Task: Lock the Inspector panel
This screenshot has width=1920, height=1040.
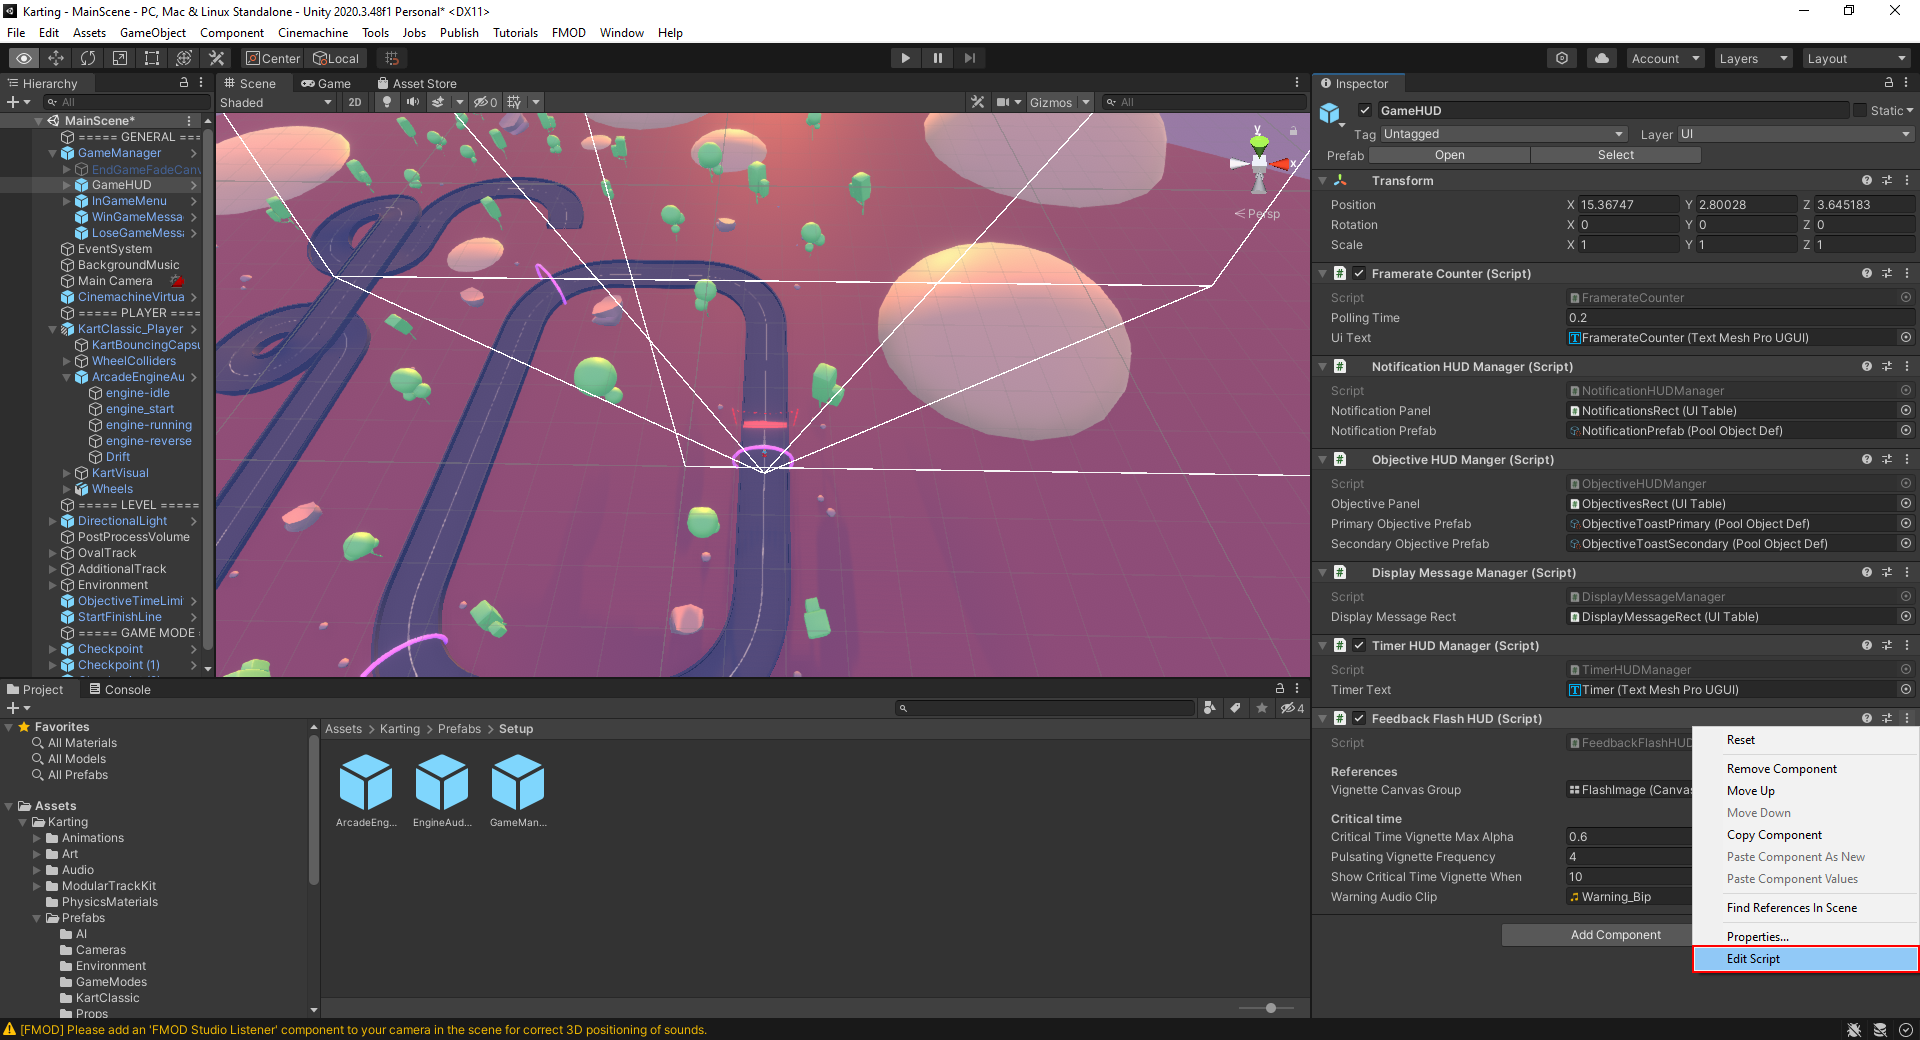Action: click(1888, 83)
